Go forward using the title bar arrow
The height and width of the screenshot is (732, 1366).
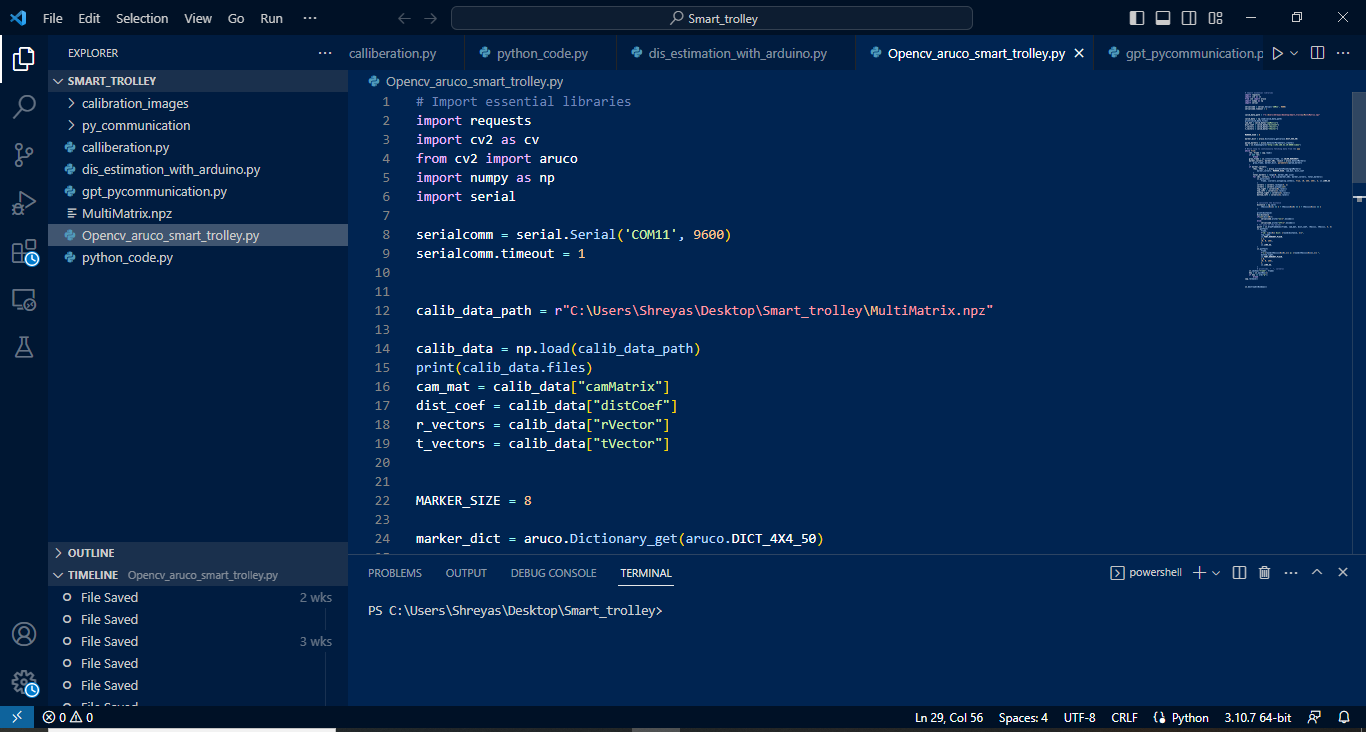point(431,18)
